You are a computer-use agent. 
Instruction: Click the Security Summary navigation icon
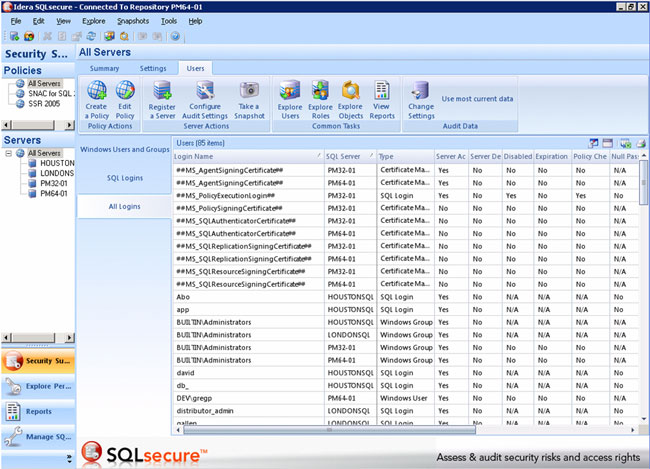13,361
